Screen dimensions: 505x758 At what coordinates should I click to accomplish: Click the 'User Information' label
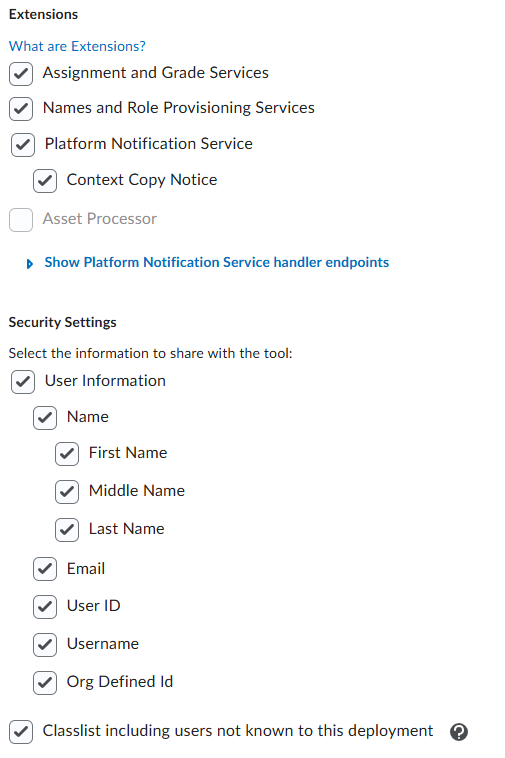tap(105, 381)
